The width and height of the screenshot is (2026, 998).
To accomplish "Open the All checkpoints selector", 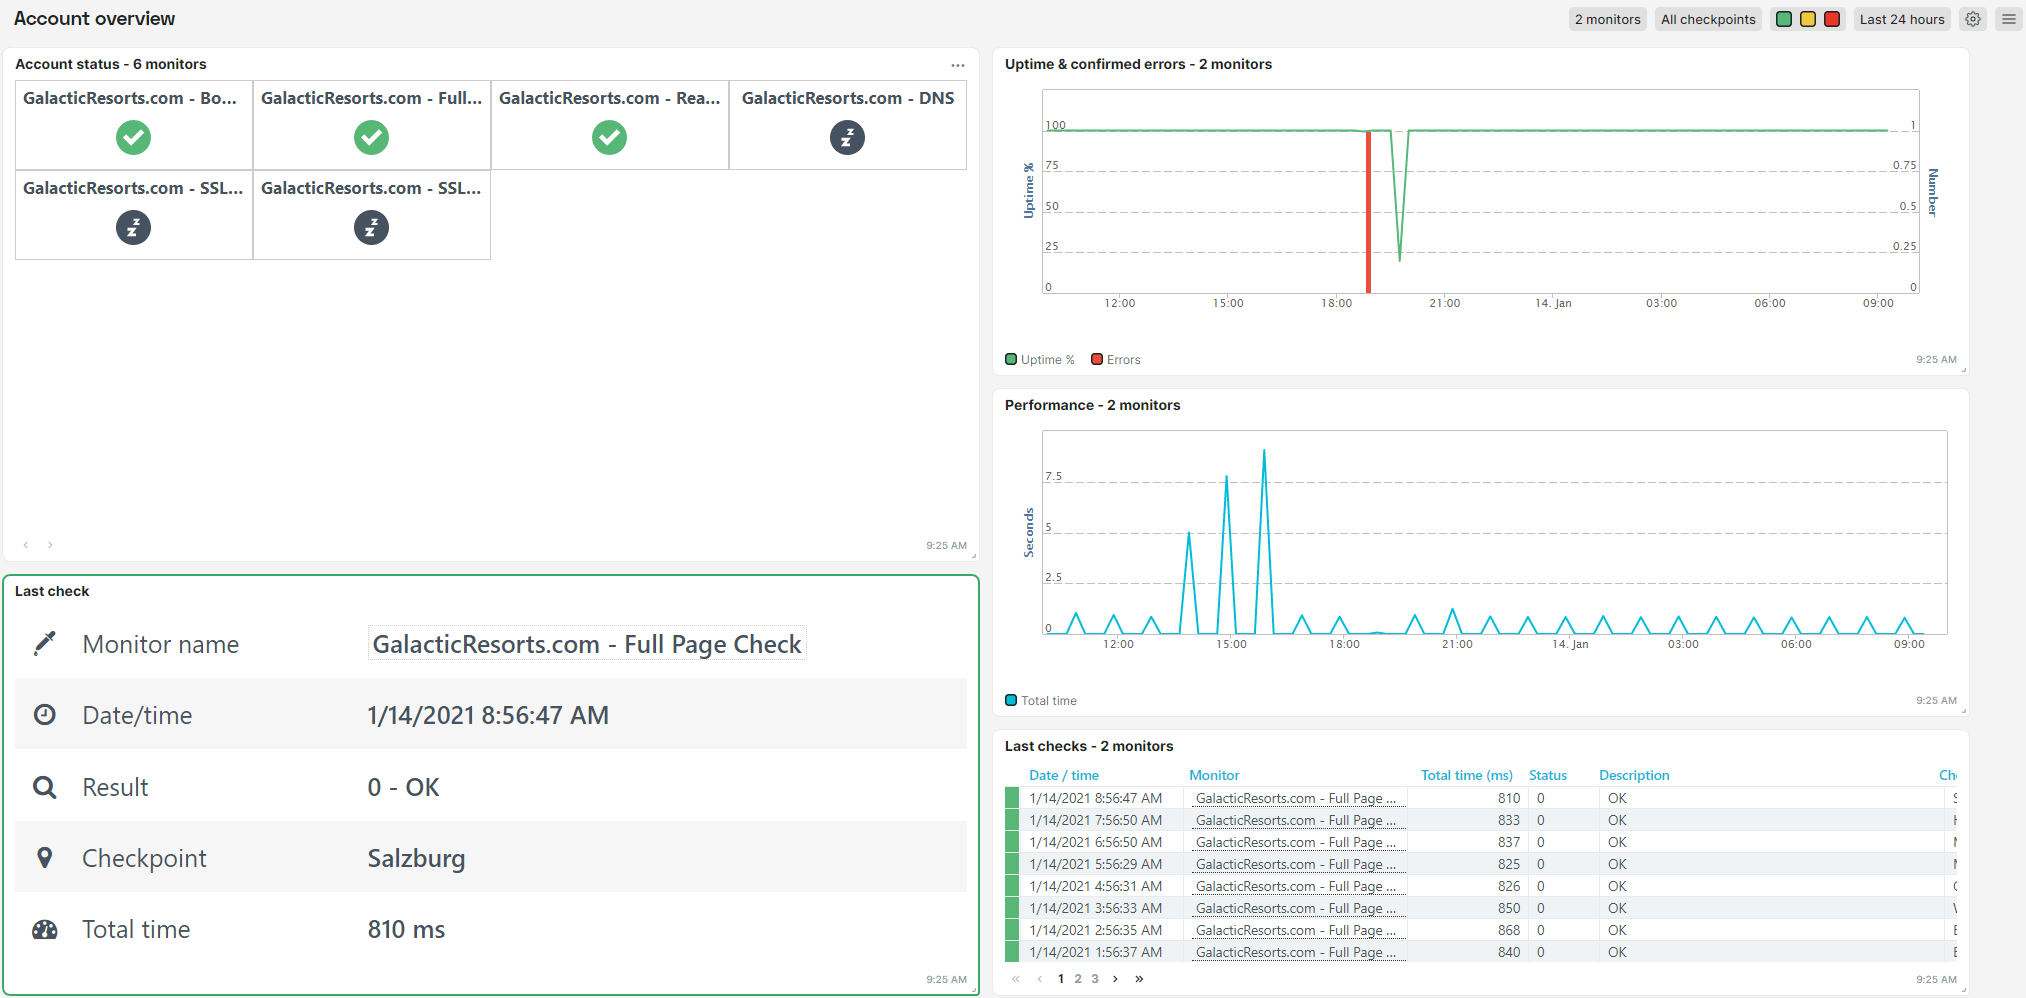I will click(x=1708, y=19).
